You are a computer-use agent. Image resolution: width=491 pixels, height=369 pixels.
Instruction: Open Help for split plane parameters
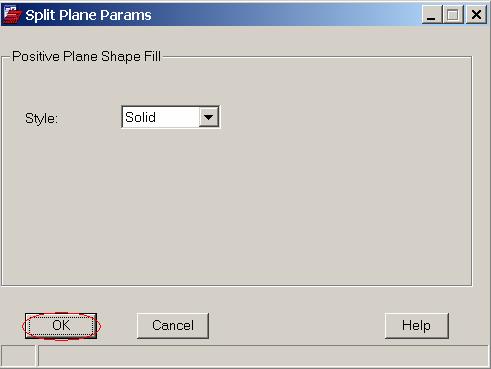(x=416, y=326)
